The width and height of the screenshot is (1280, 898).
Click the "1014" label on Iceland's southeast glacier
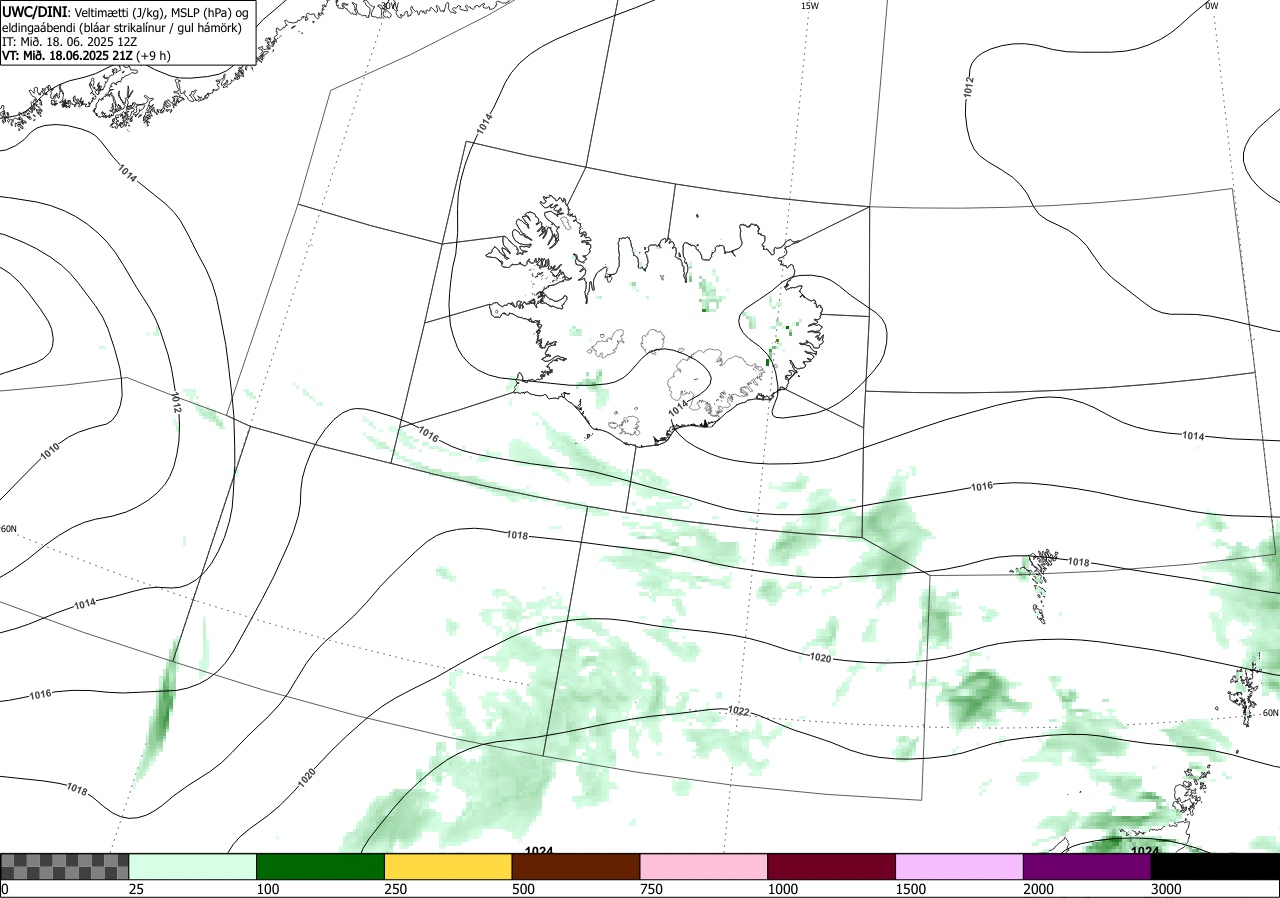point(678,410)
